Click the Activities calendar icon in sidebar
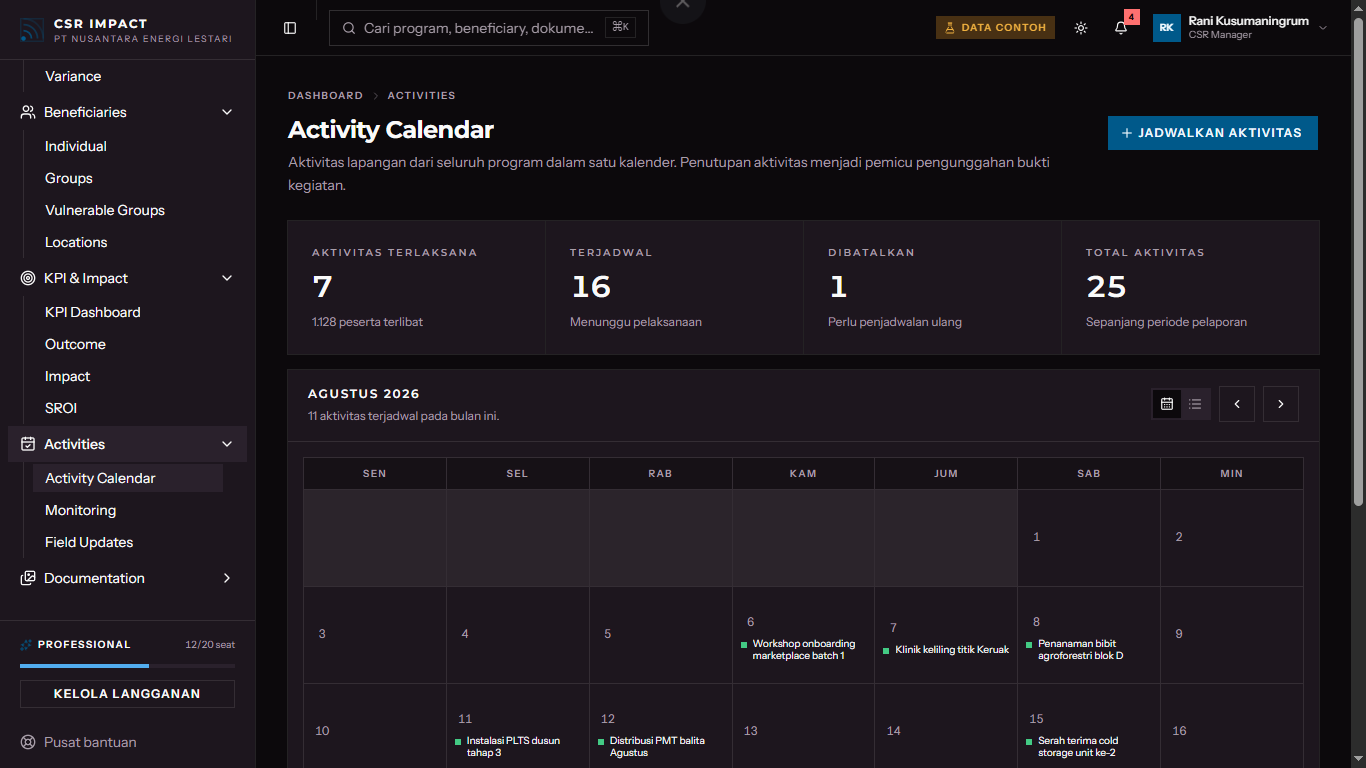This screenshot has width=1366, height=768. point(28,444)
